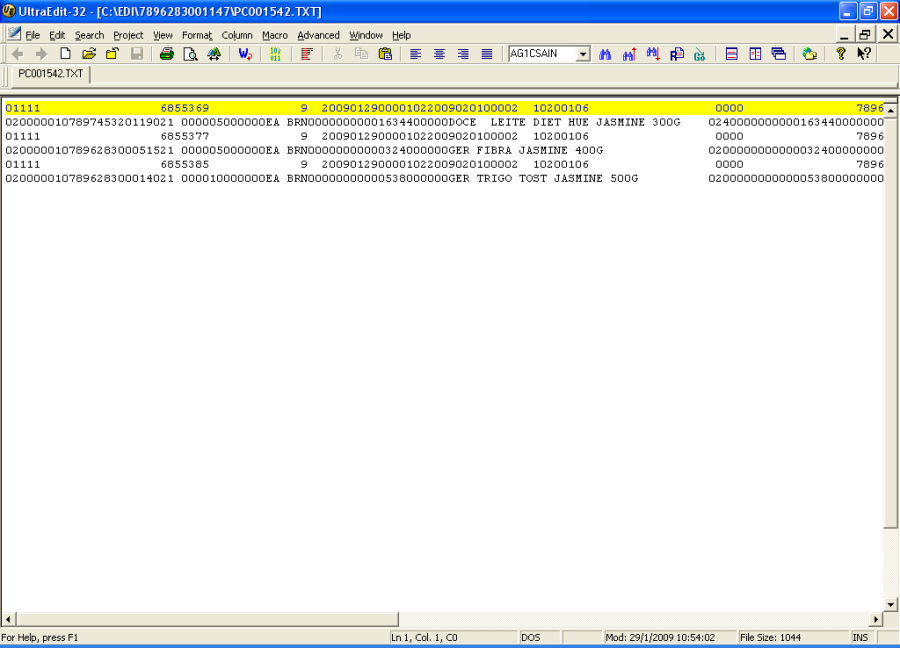900x648 pixels.
Task: Open Help with the question mark icon
Action: tap(841, 54)
